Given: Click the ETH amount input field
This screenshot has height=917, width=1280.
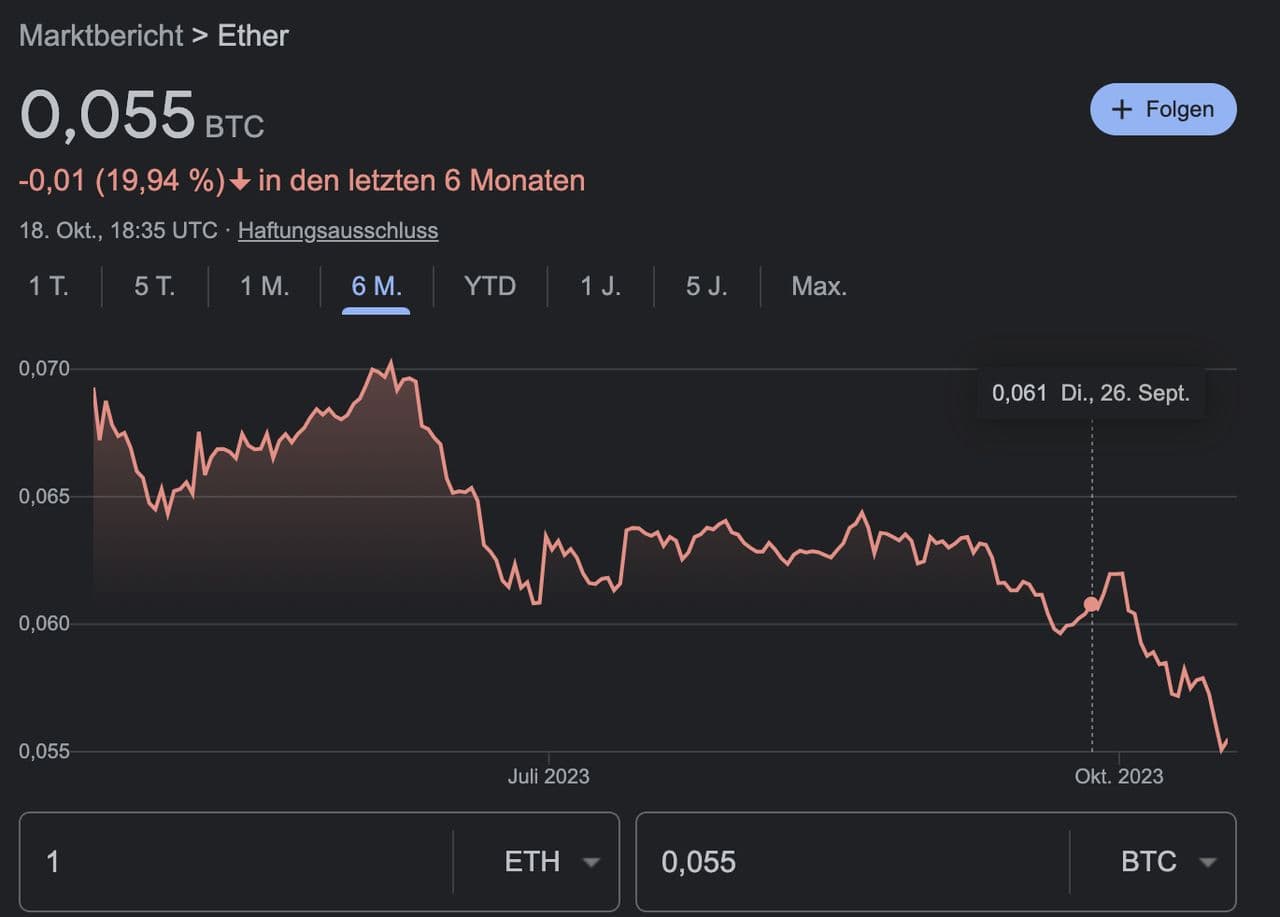Looking at the screenshot, I should point(240,862).
